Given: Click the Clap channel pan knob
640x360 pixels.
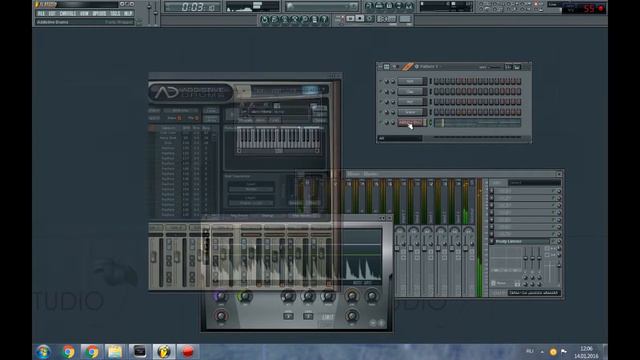Looking at the screenshot, I should click(x=387, y=91).
